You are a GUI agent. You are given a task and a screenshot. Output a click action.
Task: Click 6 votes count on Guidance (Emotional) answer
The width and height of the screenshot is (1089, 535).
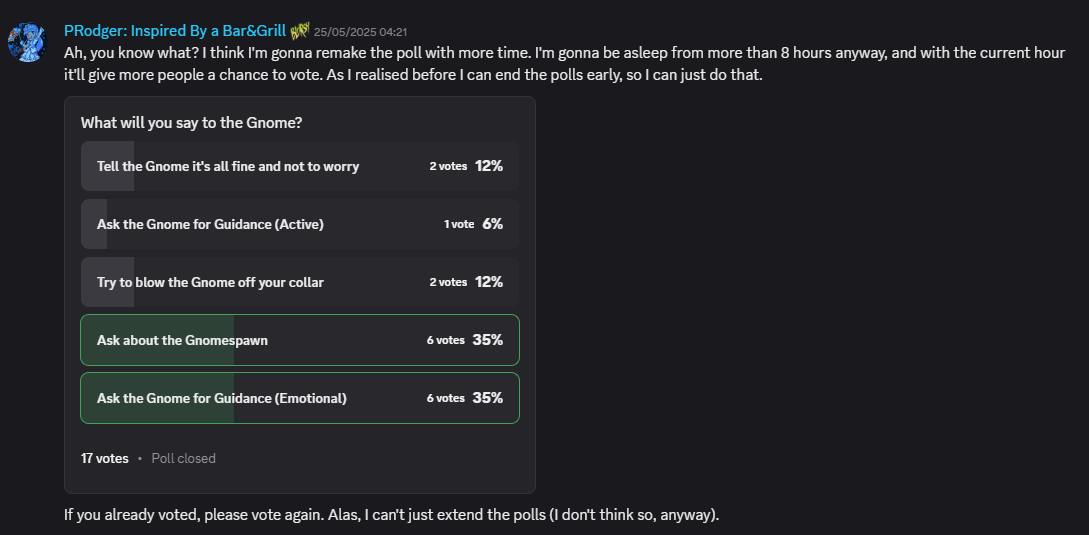pyautogui.click(x=446, y=398)
